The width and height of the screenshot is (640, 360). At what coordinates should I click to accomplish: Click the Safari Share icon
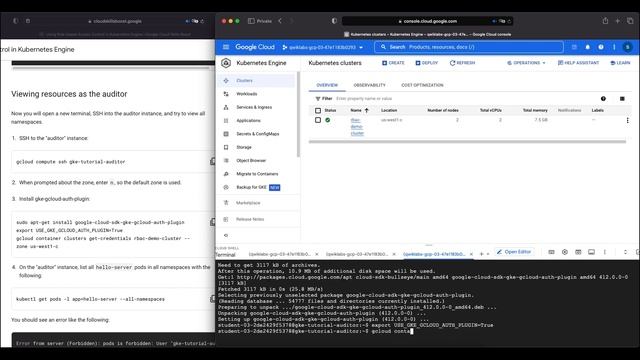click(x=605, y=21)
